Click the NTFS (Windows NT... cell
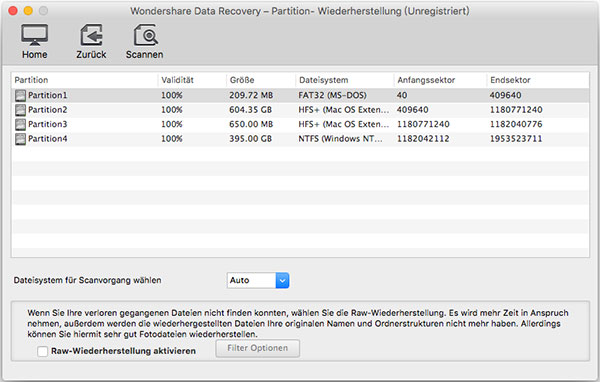The height and width of the screenshot is (382, 600). coord(340,139)
